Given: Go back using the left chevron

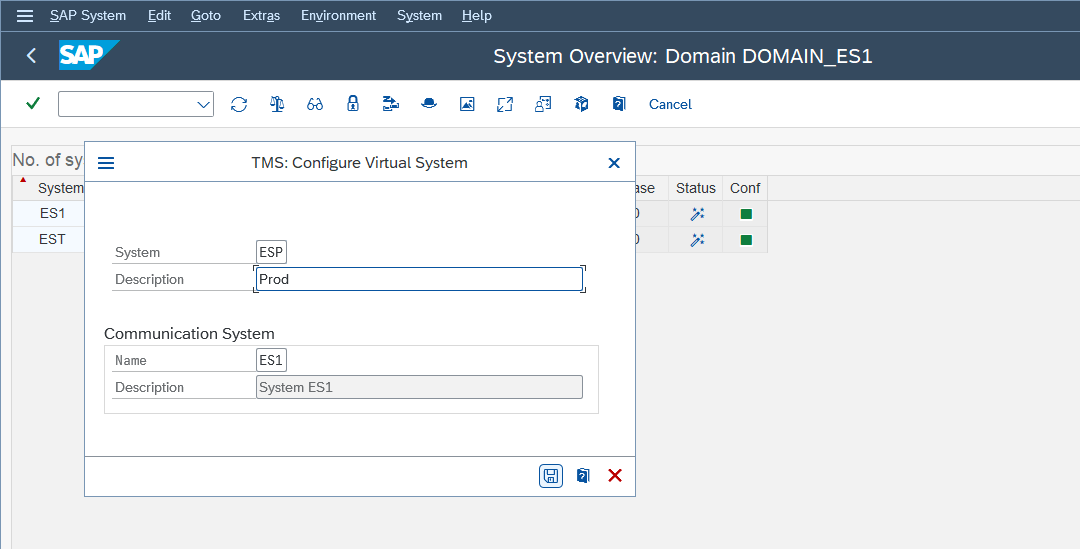Looking at the screenshot, I should coord(31,55).
